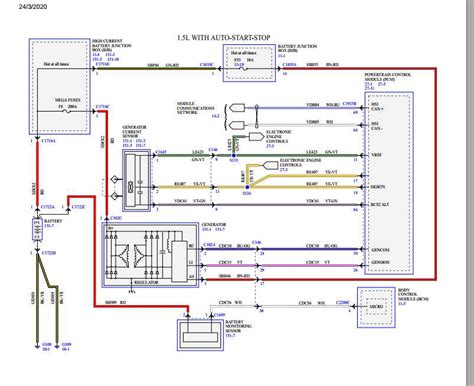Screen dimensions: 474x386
Task: Click the generator current sensor component symbol
Action: [136, 180]
